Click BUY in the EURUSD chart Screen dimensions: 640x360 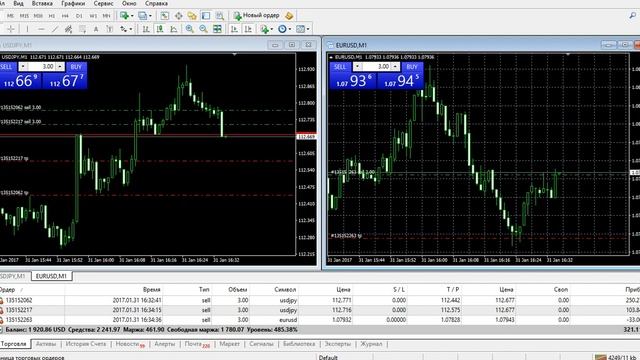[412, 67]
